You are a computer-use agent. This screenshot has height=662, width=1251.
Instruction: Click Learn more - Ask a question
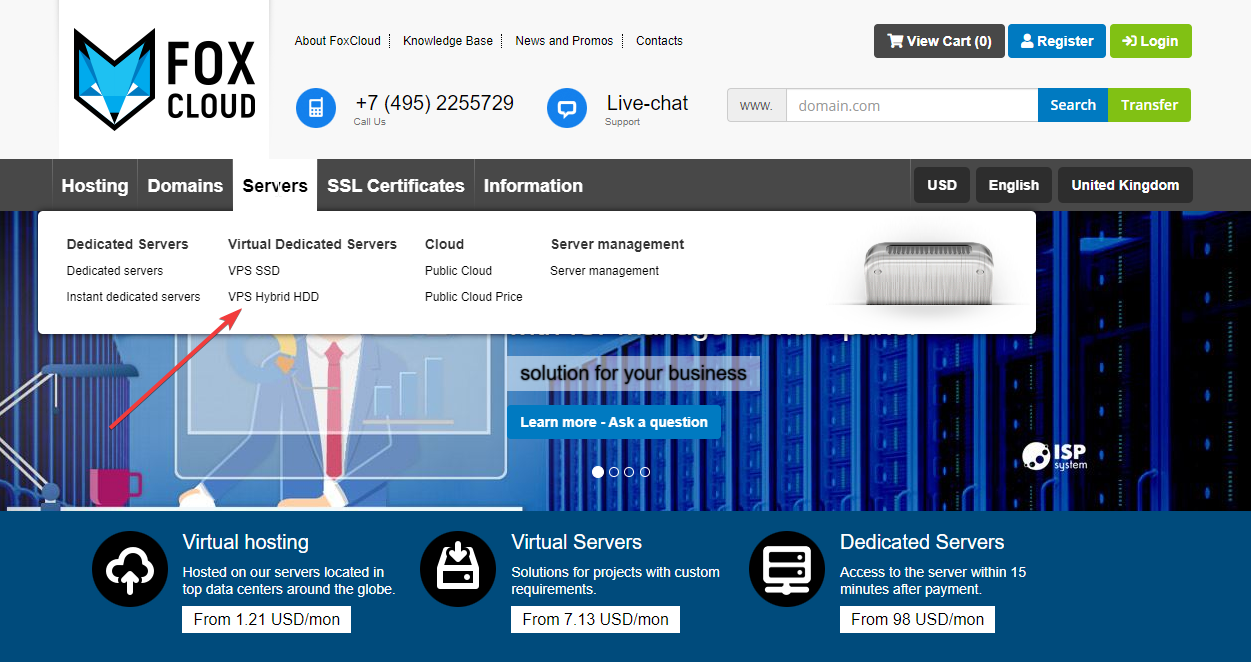(614, 422)
